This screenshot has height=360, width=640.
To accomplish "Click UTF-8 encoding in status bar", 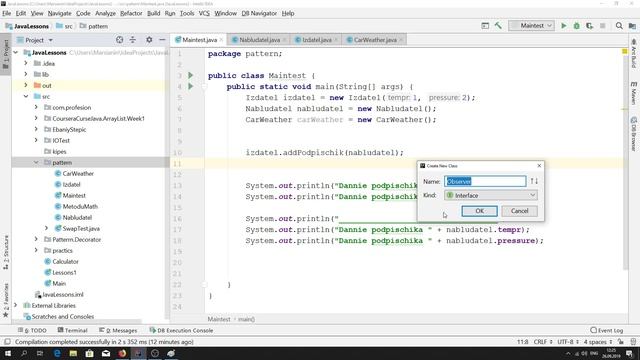I will (x=568, y=342).
